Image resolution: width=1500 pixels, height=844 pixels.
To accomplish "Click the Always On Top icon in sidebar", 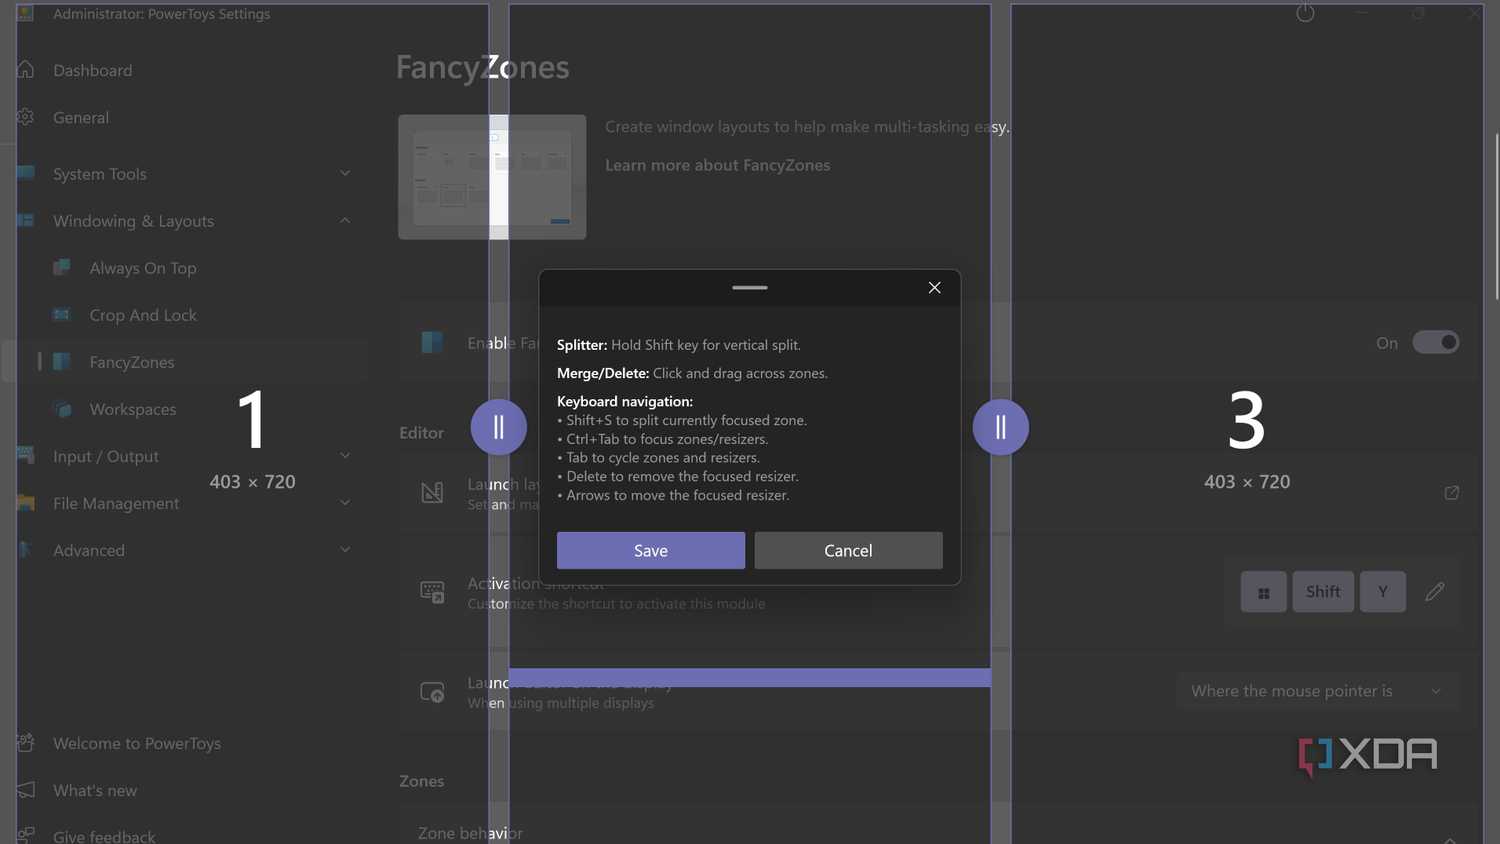I will pyautogui.click(x=62, y=268).
